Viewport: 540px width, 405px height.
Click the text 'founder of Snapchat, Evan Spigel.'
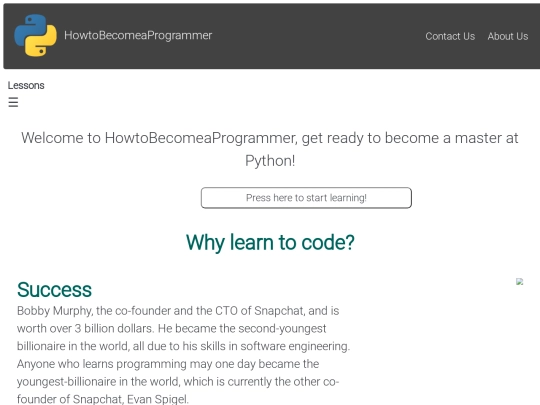103,399
